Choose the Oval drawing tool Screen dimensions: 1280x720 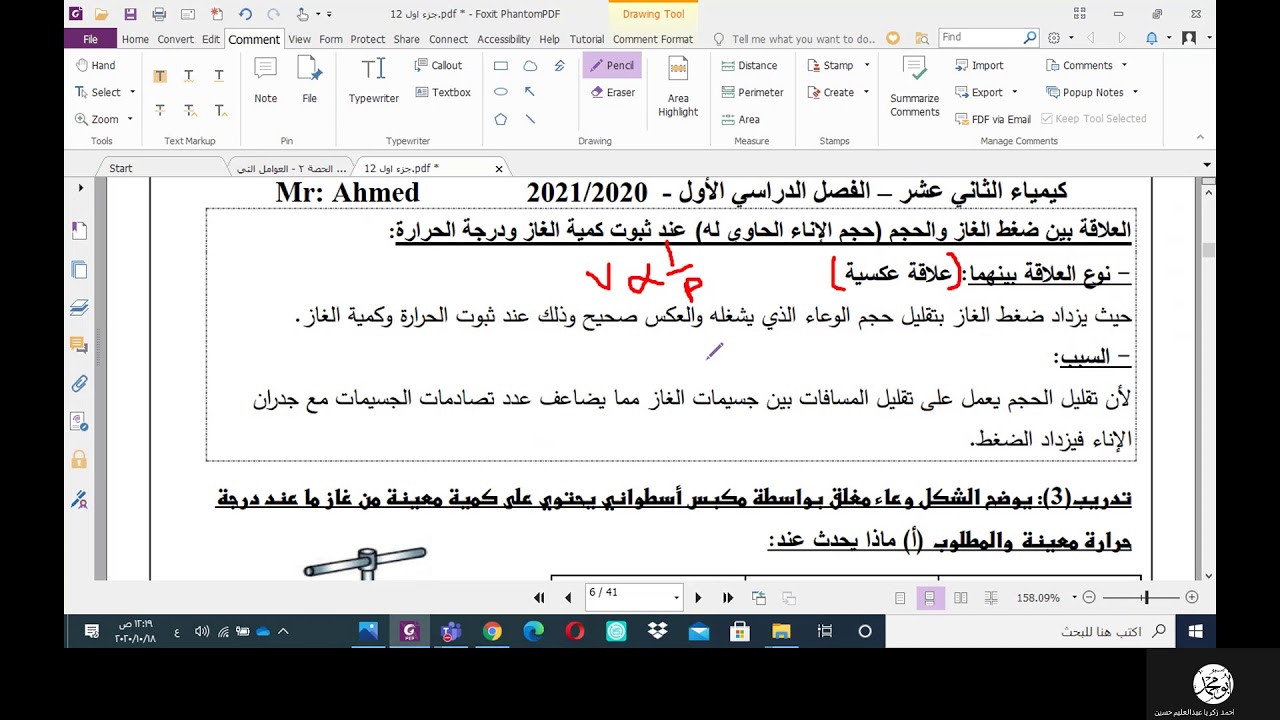(500, 92)
